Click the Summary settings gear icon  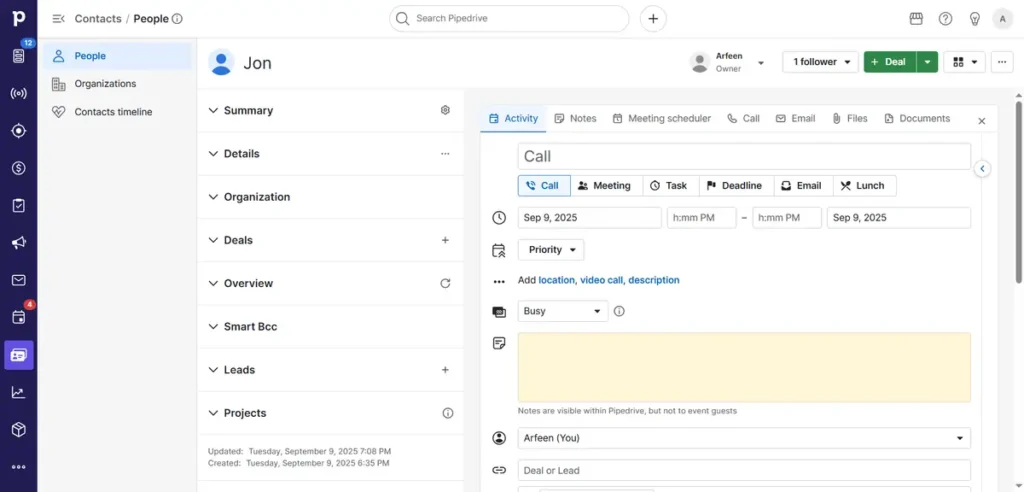click(445, 110)
